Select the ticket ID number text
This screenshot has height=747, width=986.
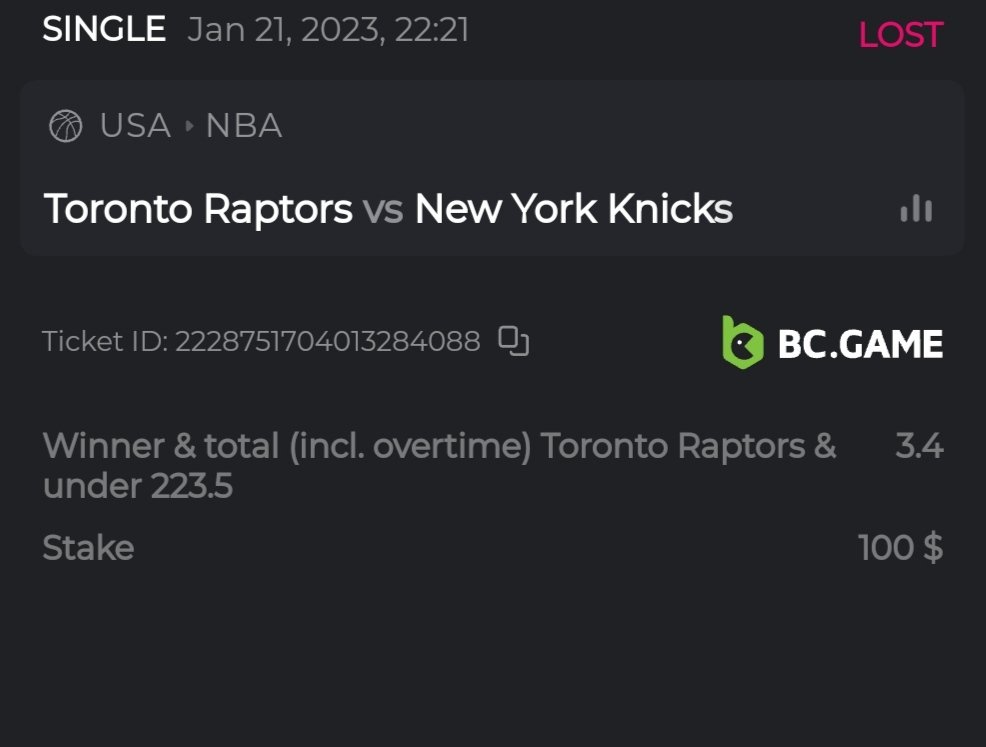pyautogui.click(x=328, y=342)
